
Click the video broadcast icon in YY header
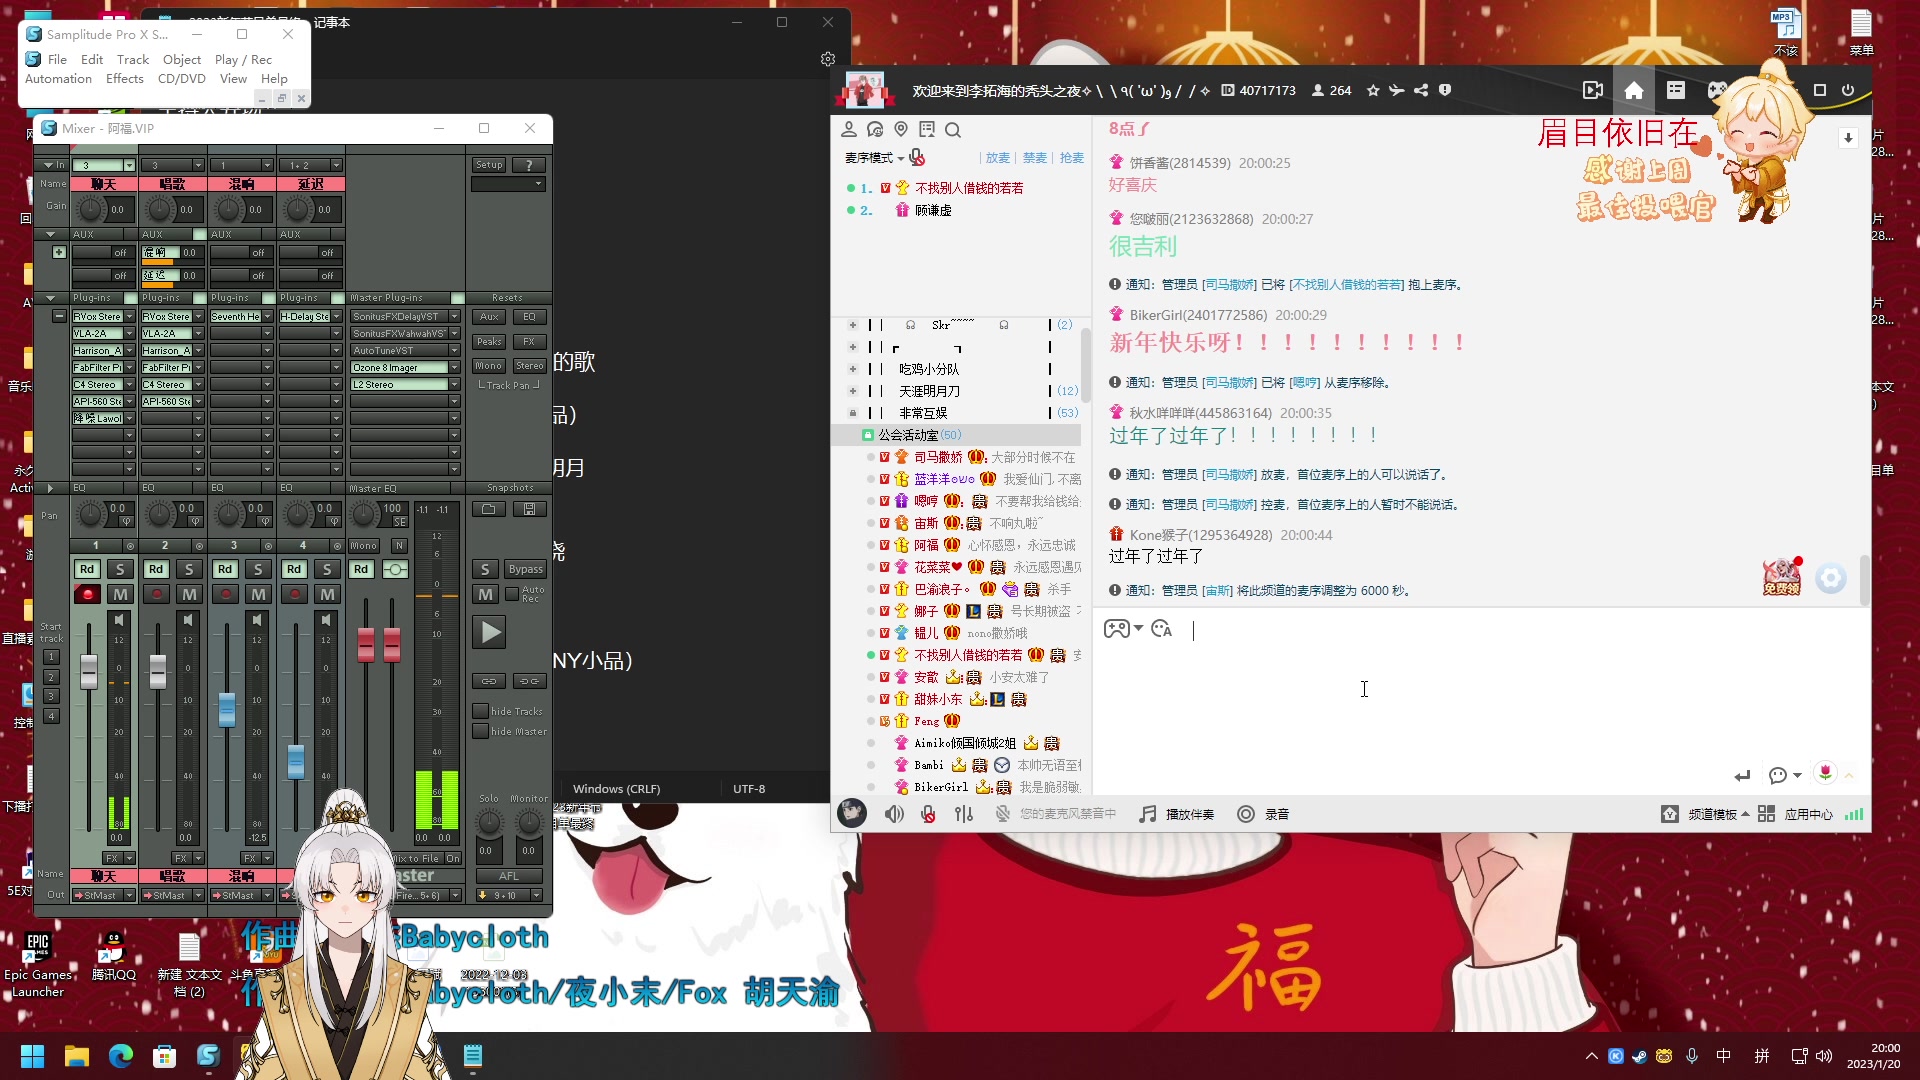pos(1593,90)
